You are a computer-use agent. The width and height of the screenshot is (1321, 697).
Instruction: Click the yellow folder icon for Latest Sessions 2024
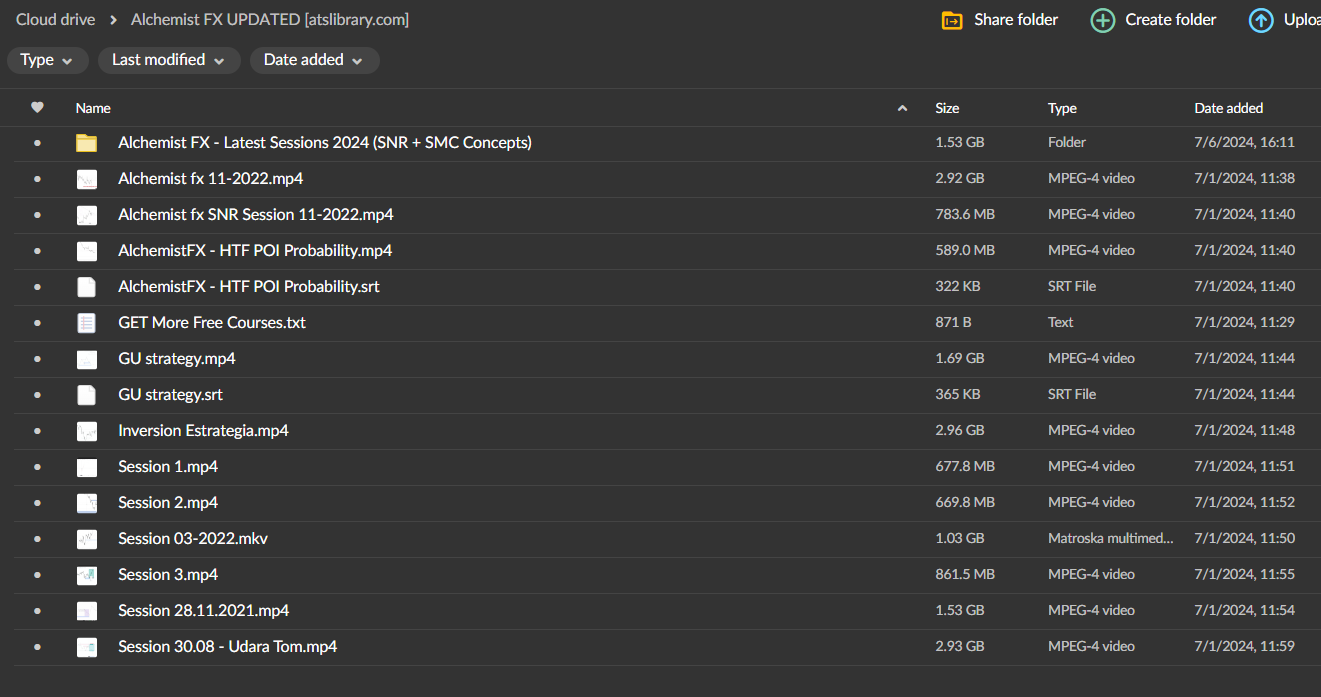click(87, 143)
